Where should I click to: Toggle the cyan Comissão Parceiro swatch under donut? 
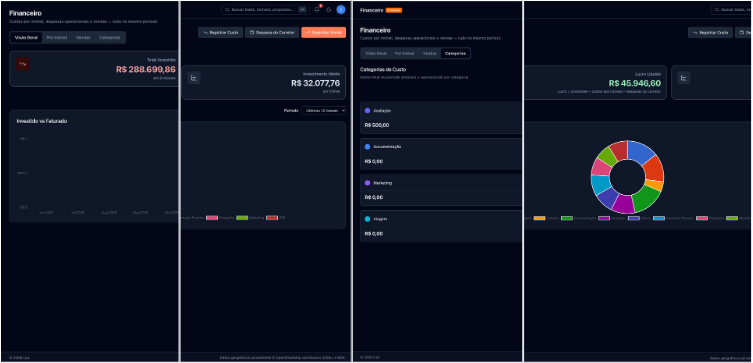[659, 218]
